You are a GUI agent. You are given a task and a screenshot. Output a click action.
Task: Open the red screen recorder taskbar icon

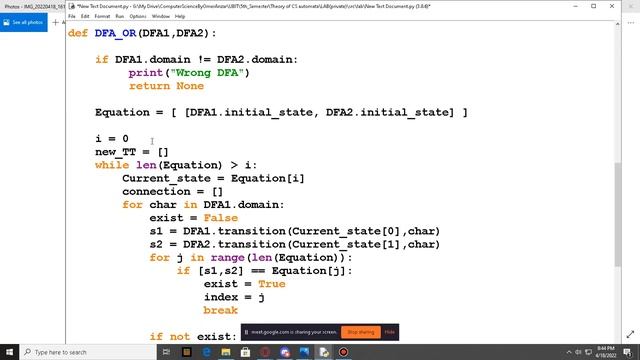pyautogui.click(x=343, y=352)
